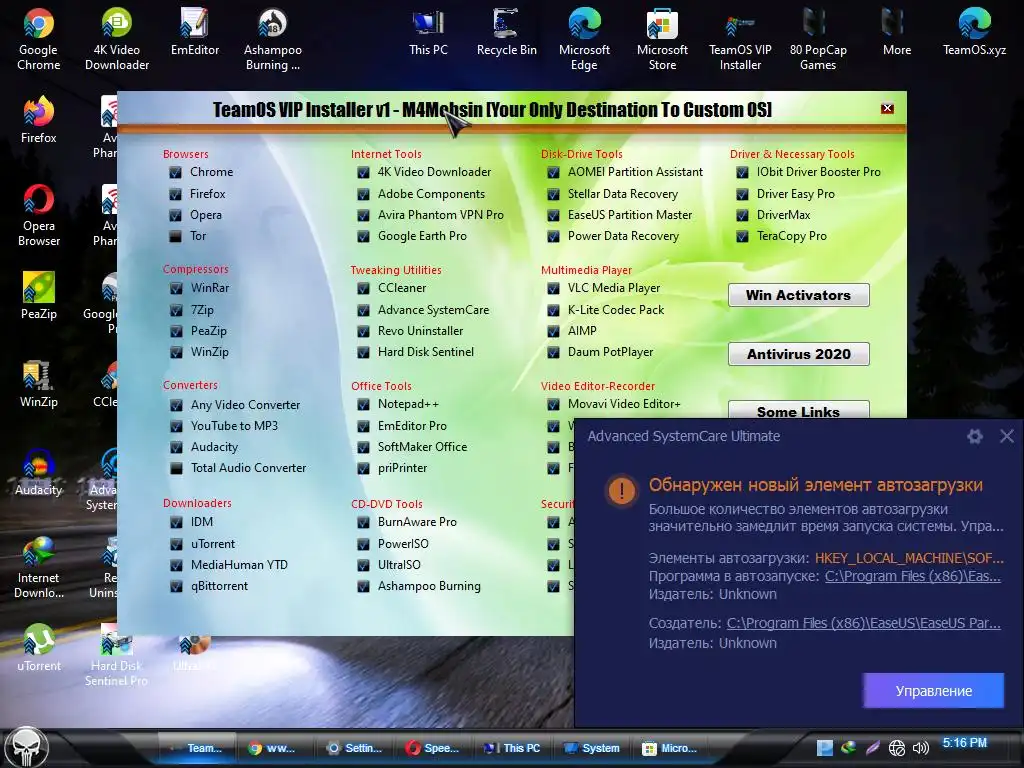Toggle the IDM checkbox
The height and width of the screenshot is (768, 1024).
pyautogui.click(x=176, y=522)
